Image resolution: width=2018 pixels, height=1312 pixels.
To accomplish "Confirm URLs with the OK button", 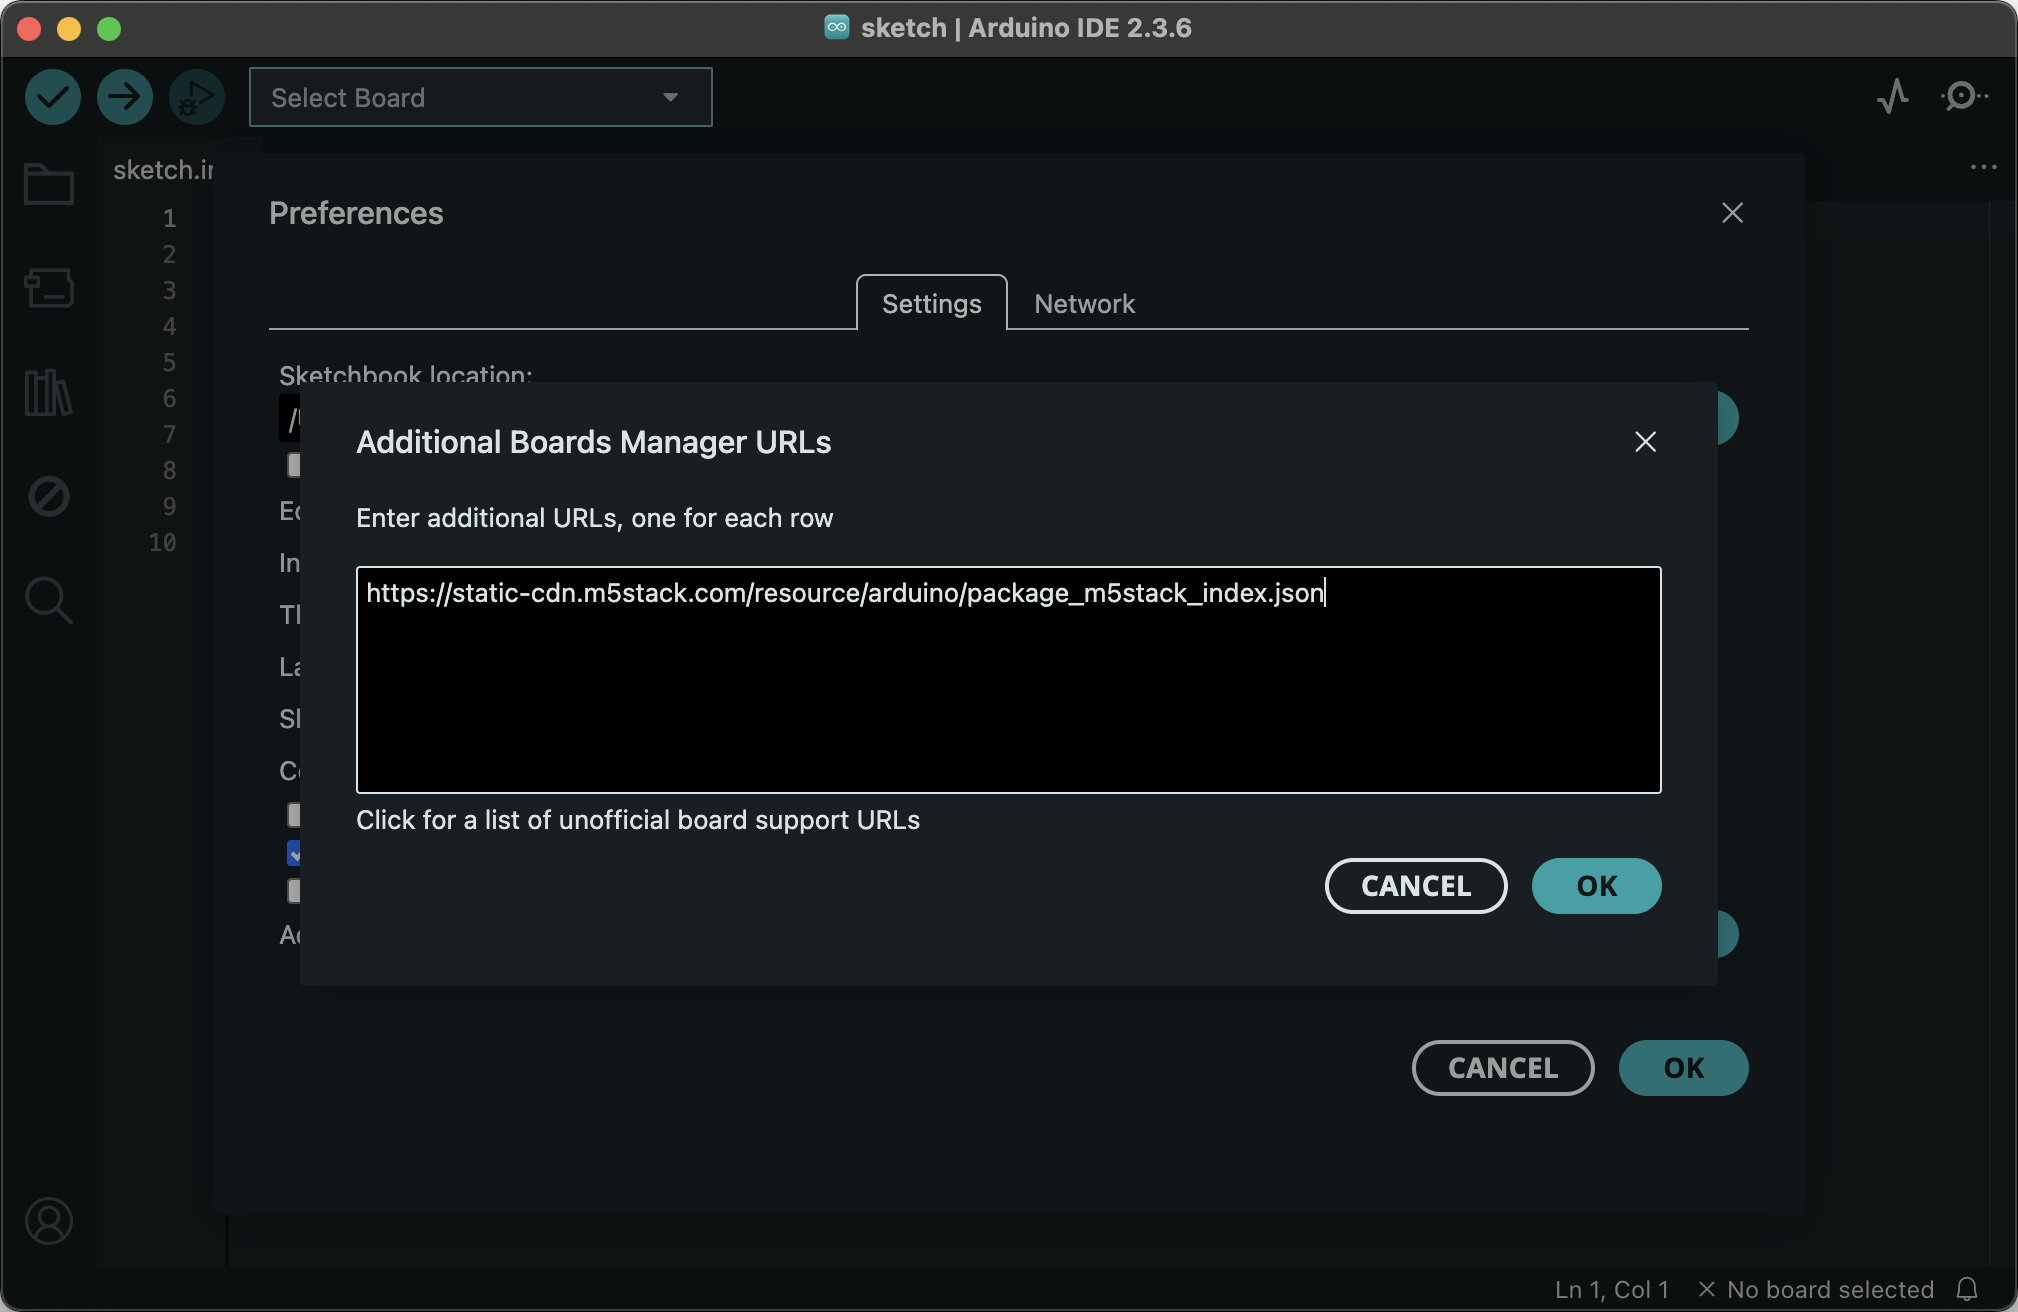I will (x=1596, y=886).
